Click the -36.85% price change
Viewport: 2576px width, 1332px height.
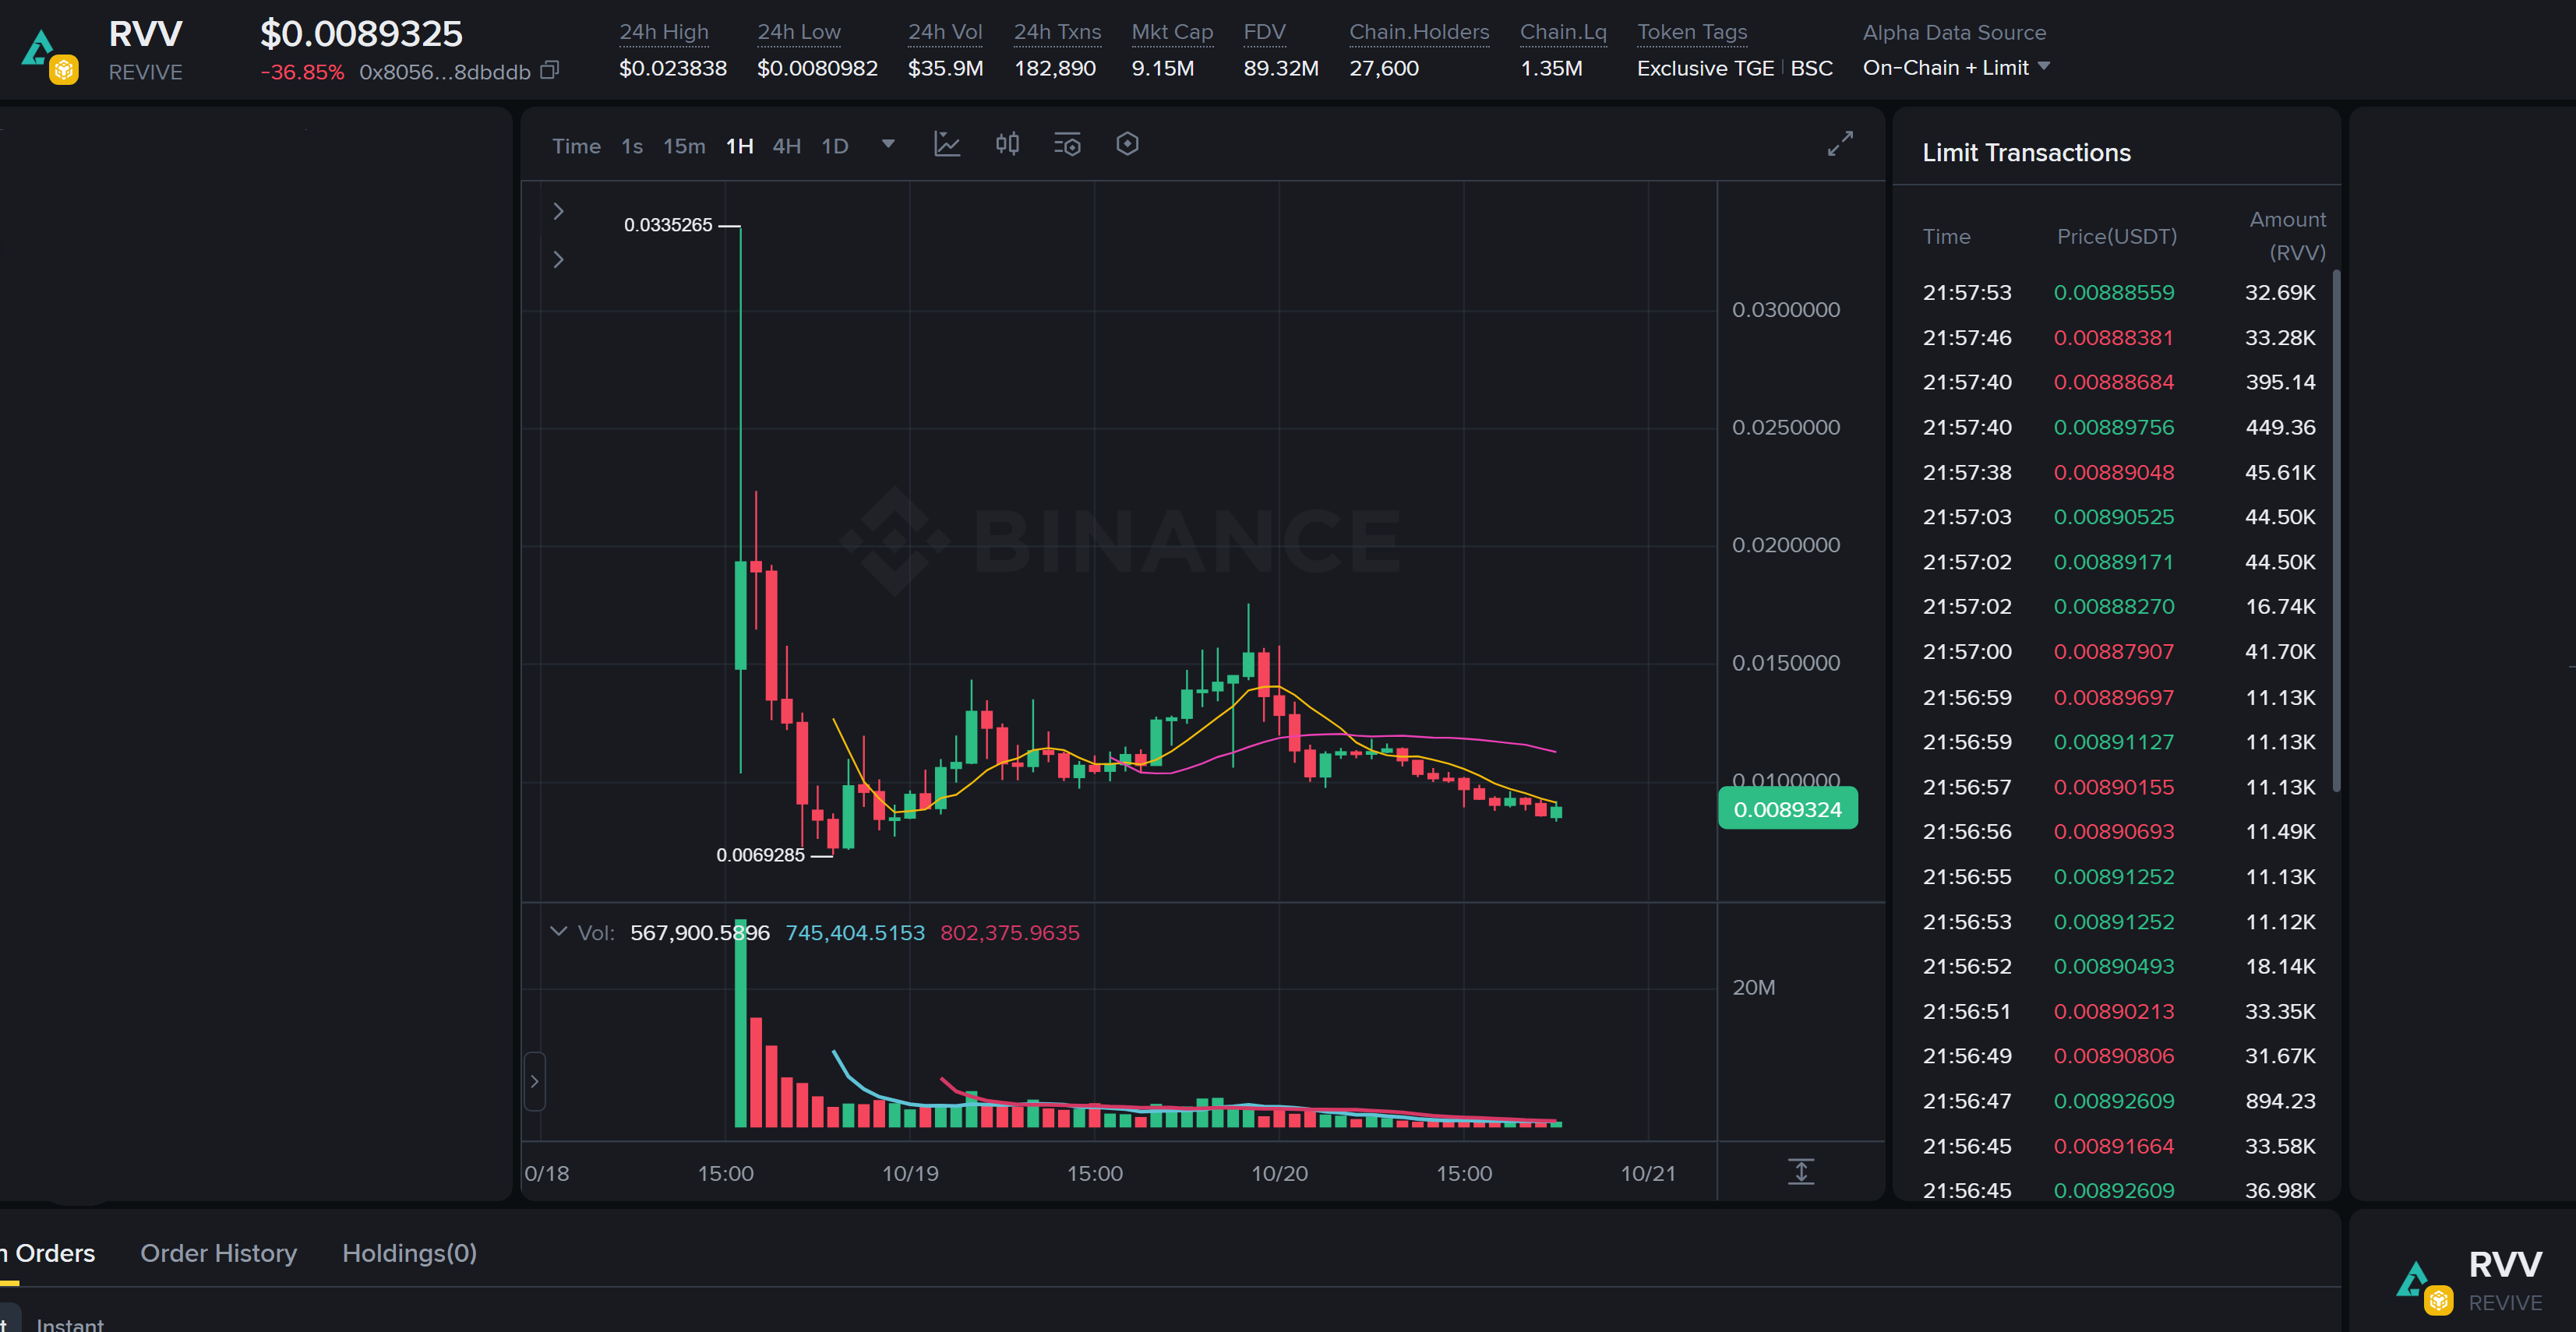302,72
